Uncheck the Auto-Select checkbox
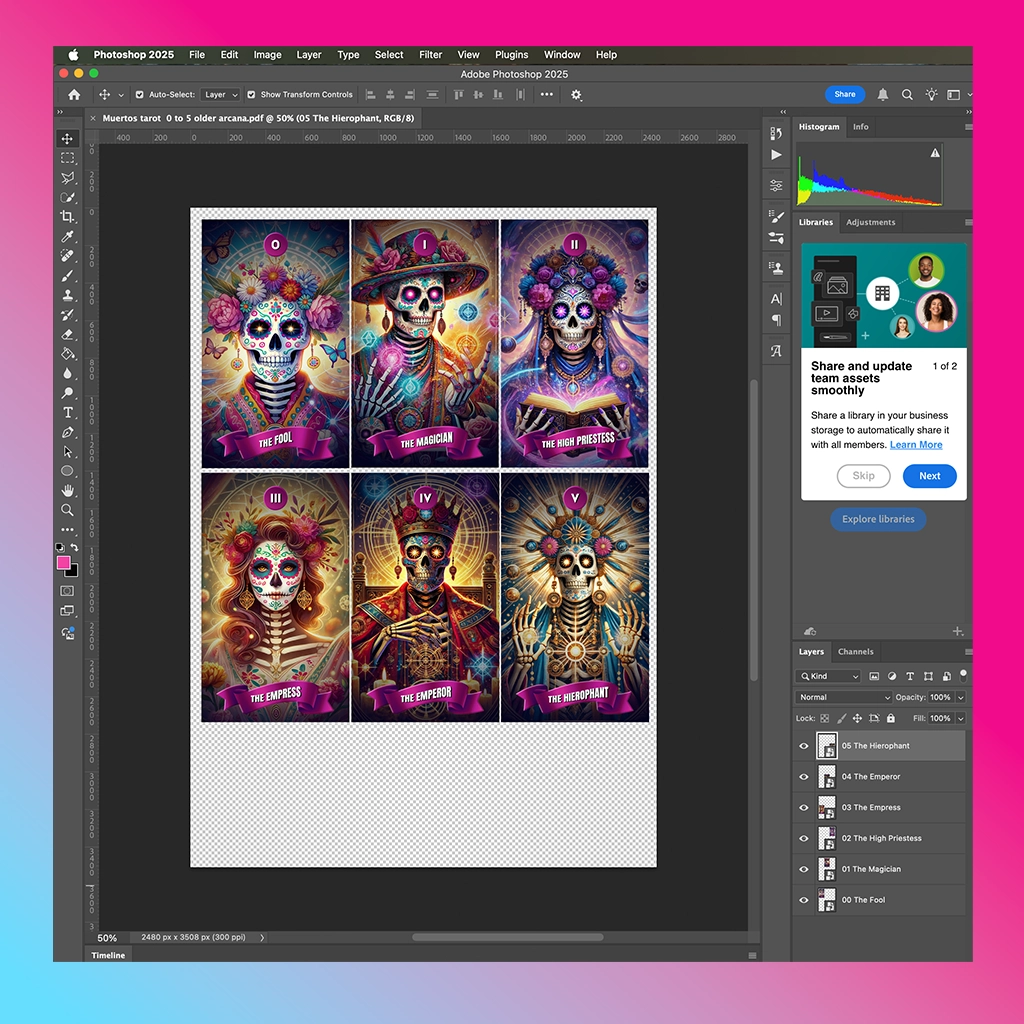Image resolution: width=1024 pixels, height=1024 pixels. 139,95
